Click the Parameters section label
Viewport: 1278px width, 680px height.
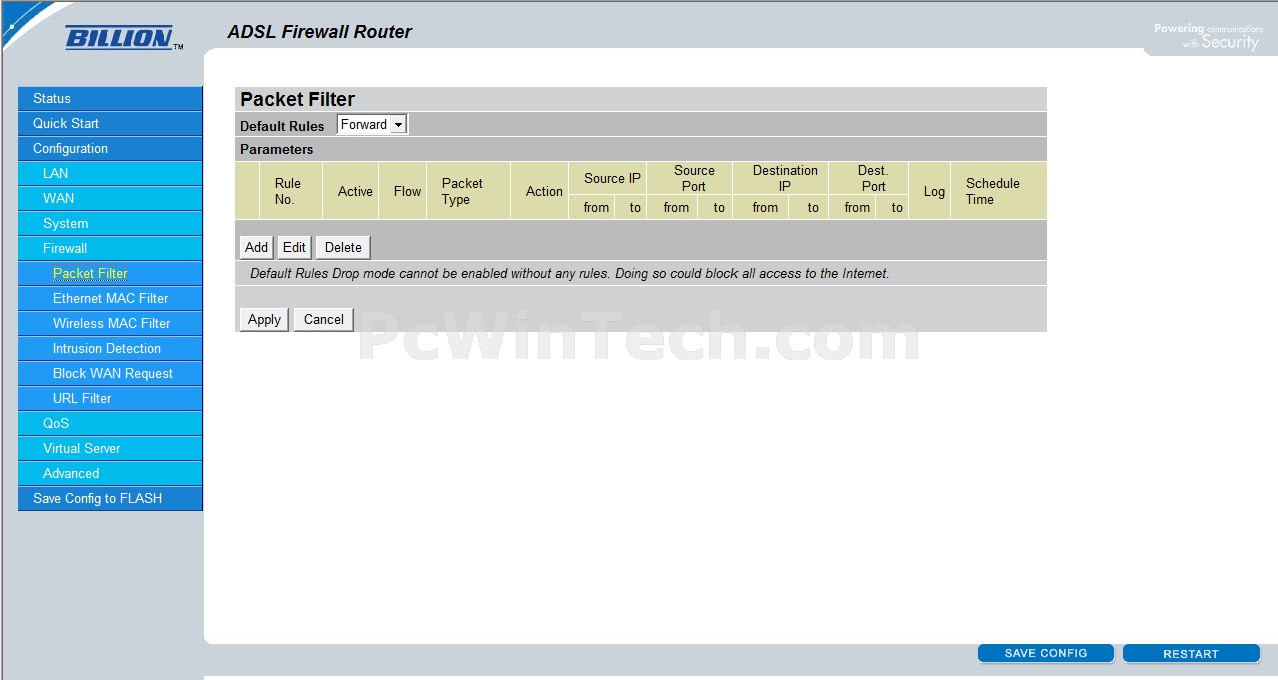point(277,149)
